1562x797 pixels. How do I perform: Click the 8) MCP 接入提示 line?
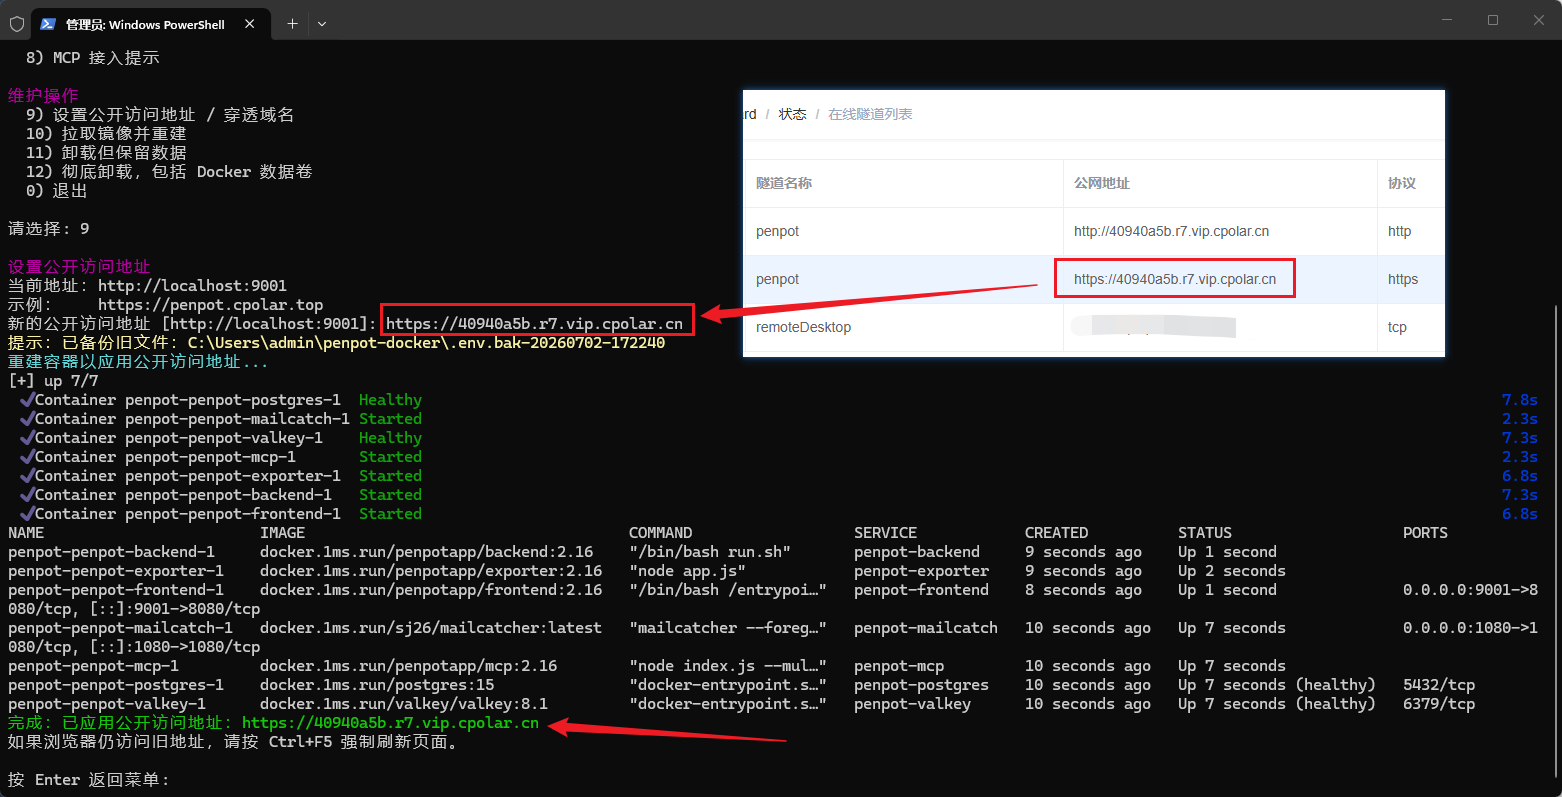92,58
